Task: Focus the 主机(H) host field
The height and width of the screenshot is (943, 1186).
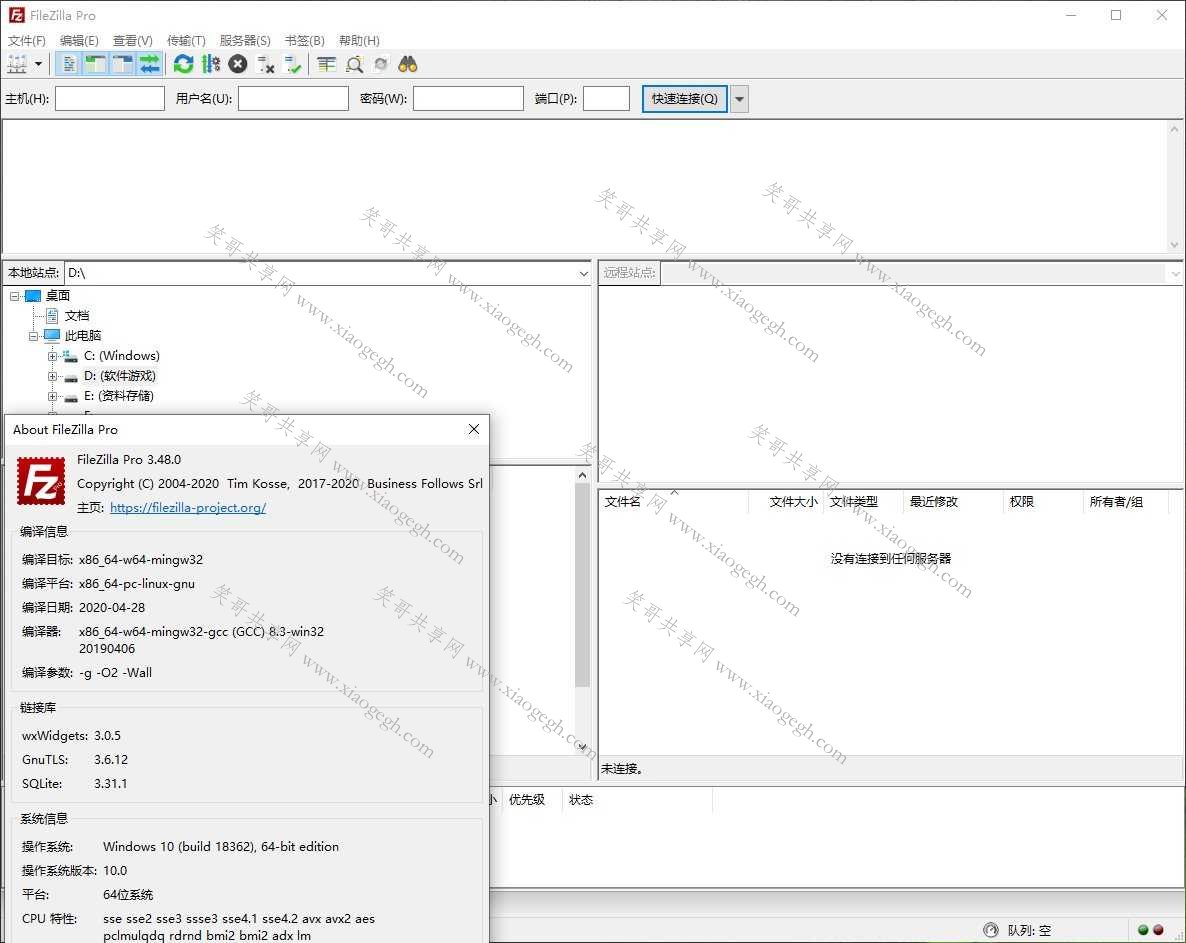Action: click(110, 98)
